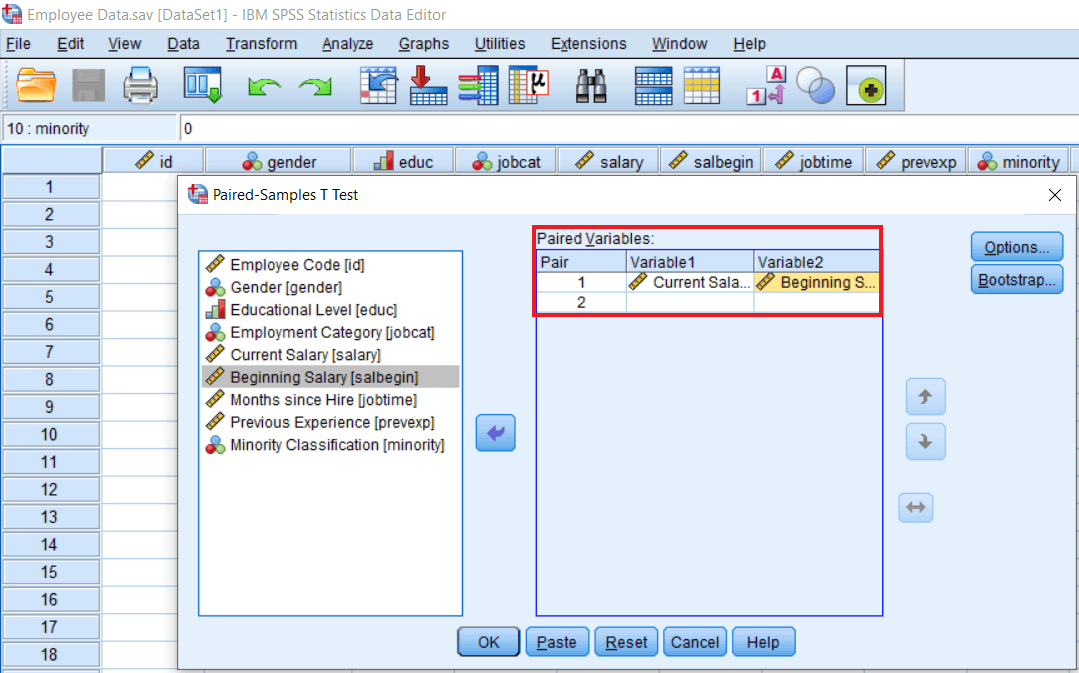
Task: Select Employee Code [id] in variable list
Action: 330,265
